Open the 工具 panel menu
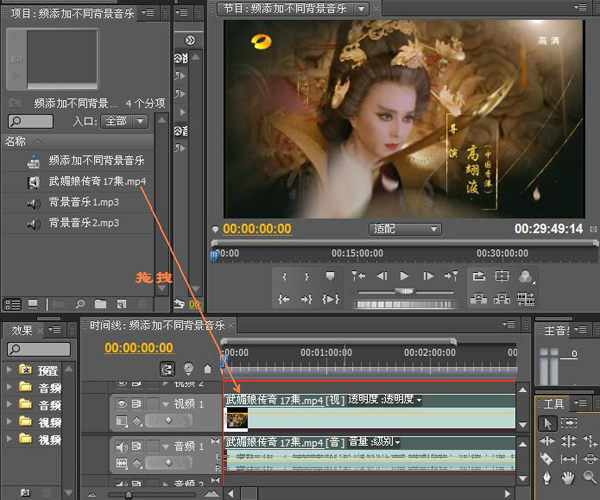The height and width of the screenshot is (500, 600). 580,403
